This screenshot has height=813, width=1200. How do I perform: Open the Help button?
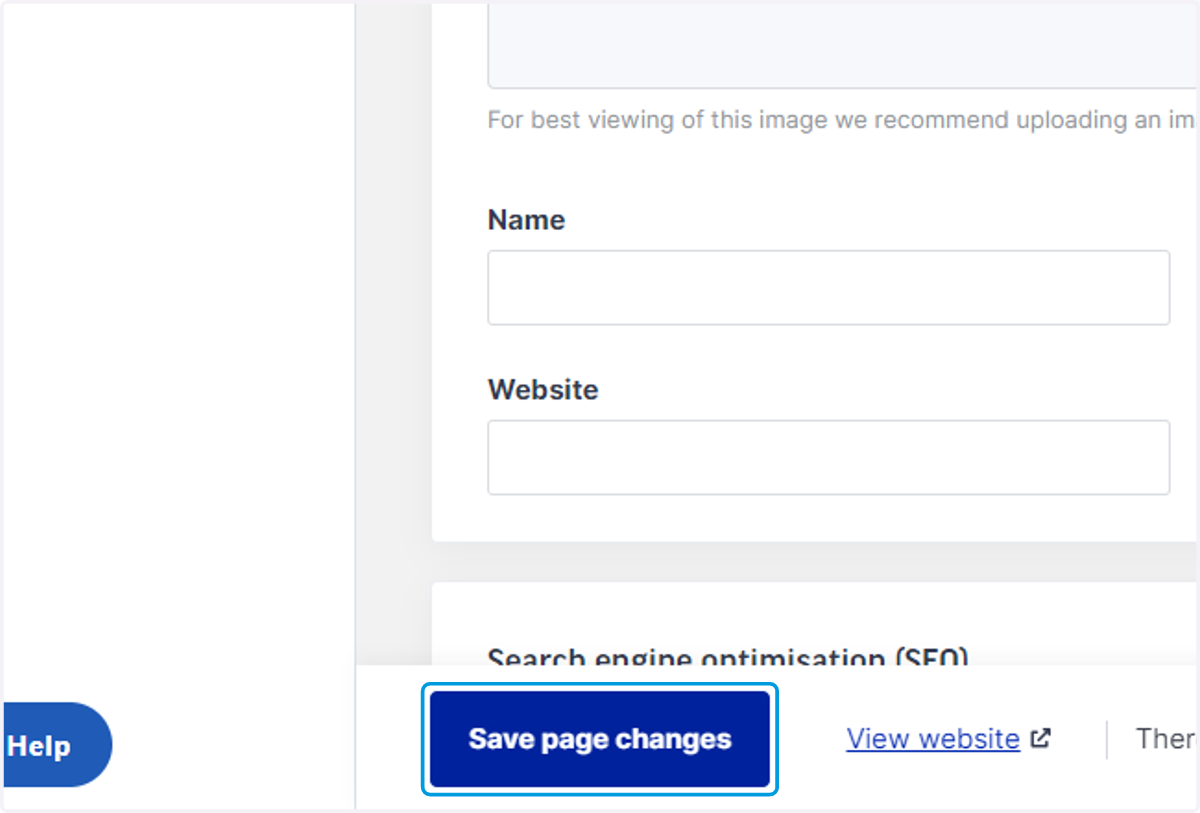[x=56, y=746]
